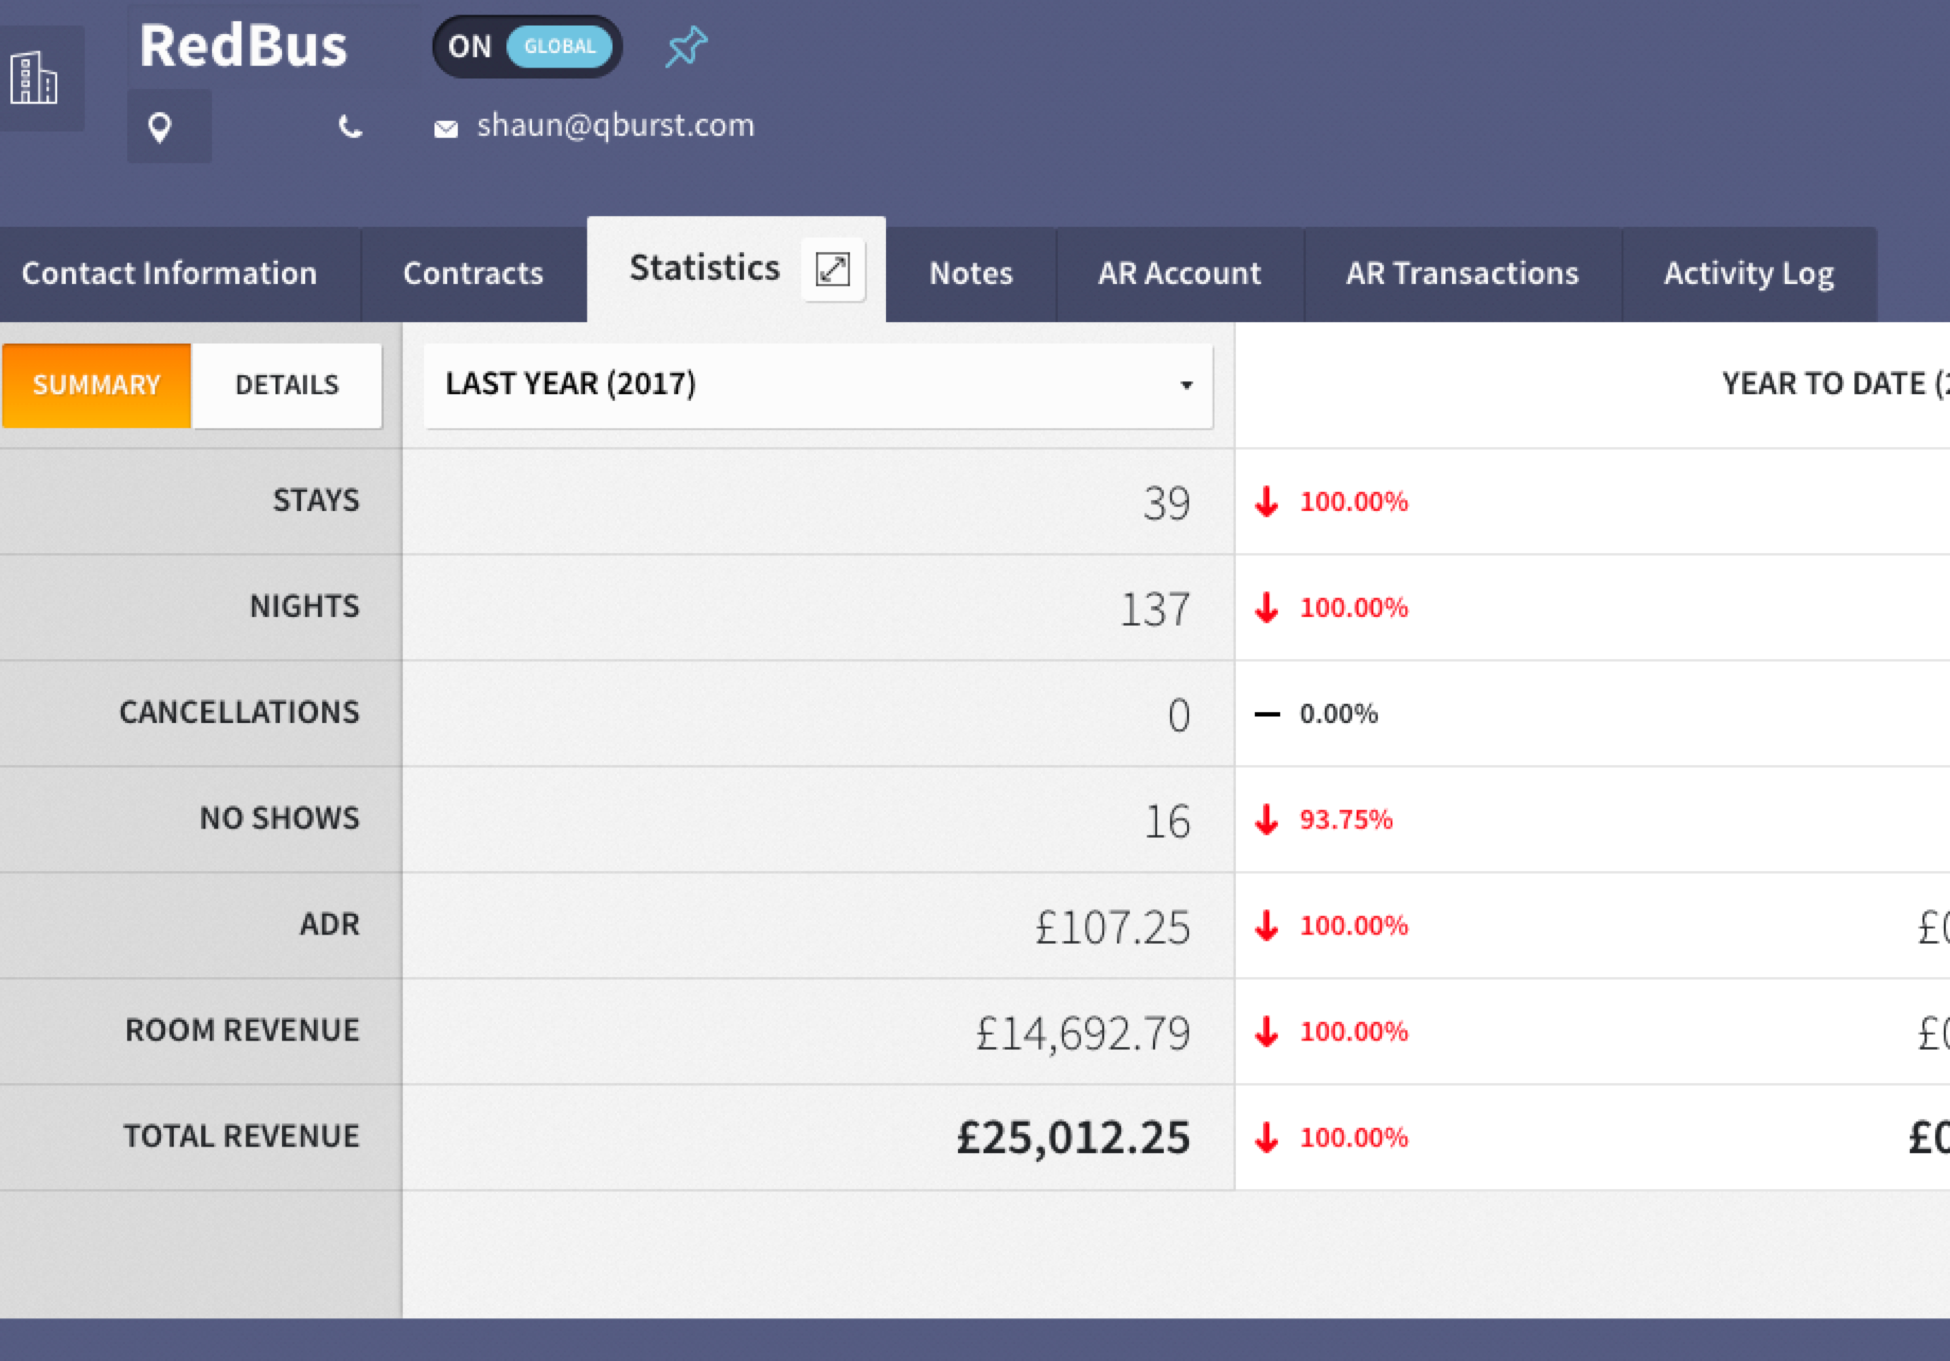Click the shaun@qburst.com email address

click(615, 125)
